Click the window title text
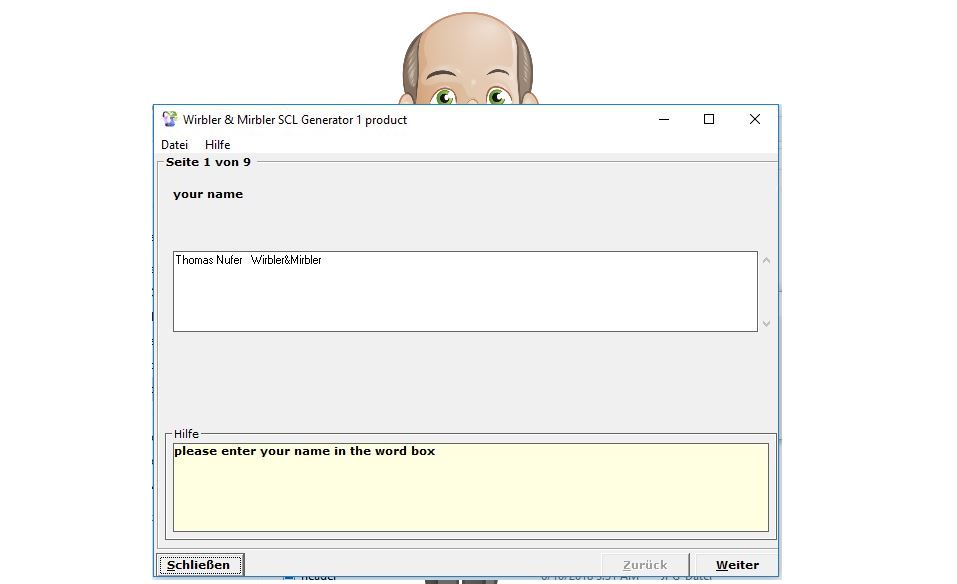 click(x=295, y=120)
